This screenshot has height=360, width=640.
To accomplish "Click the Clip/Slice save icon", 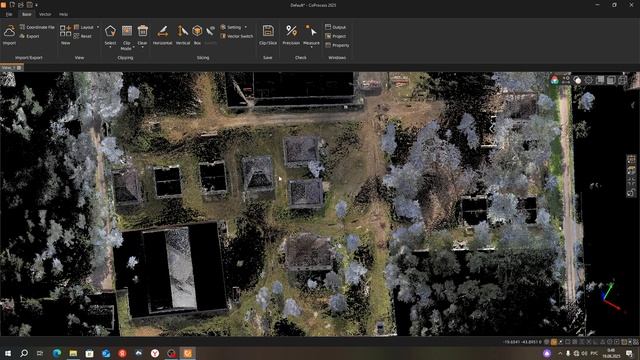I will [268, 31].
